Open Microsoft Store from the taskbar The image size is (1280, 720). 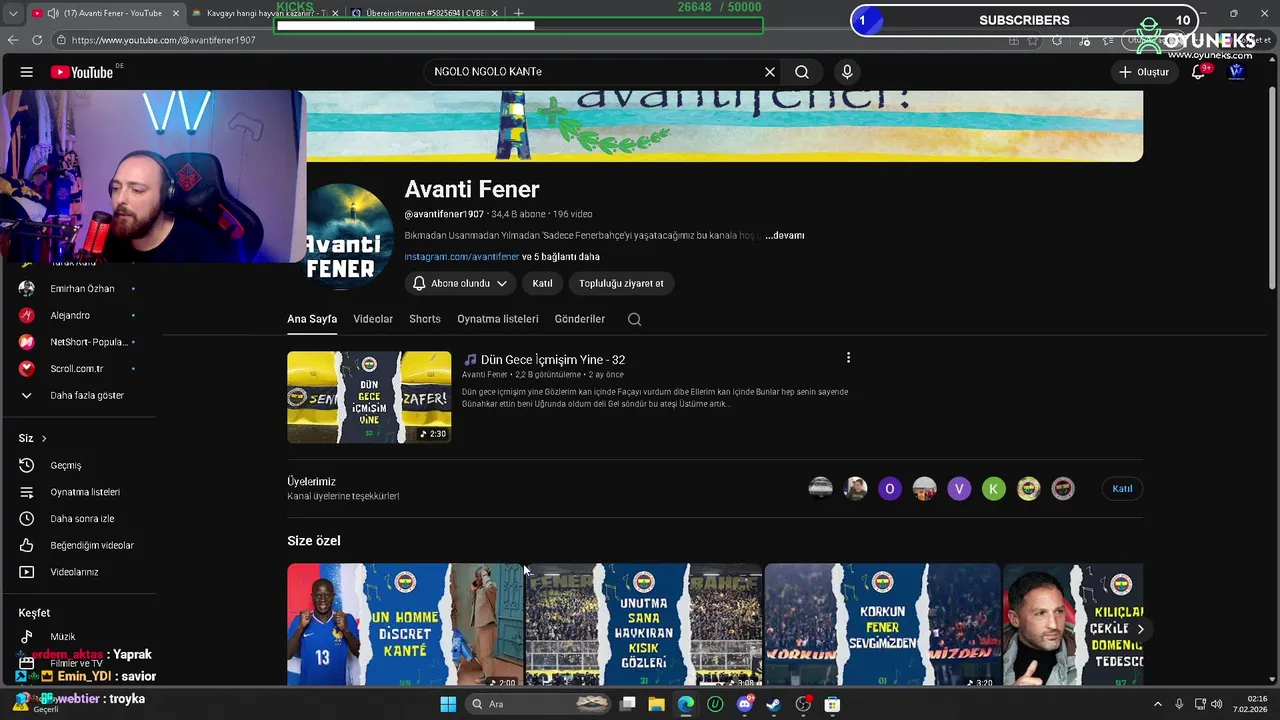tap(832, 704)
